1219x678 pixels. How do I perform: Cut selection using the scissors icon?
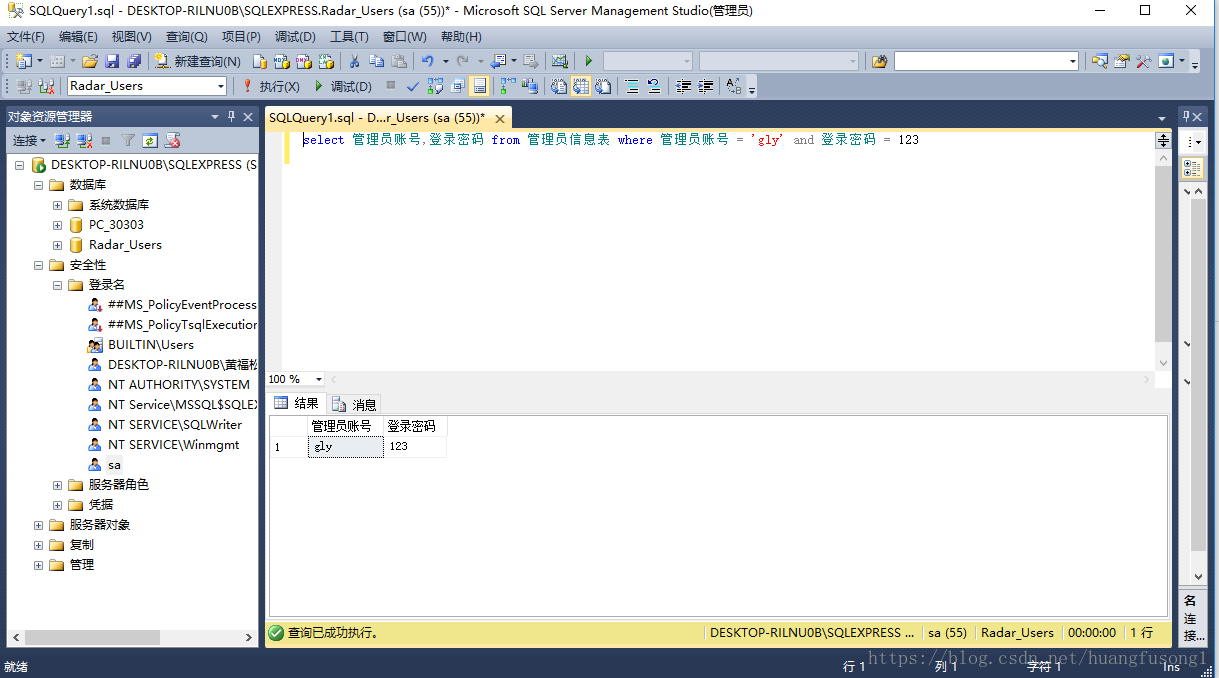(354, 61)
